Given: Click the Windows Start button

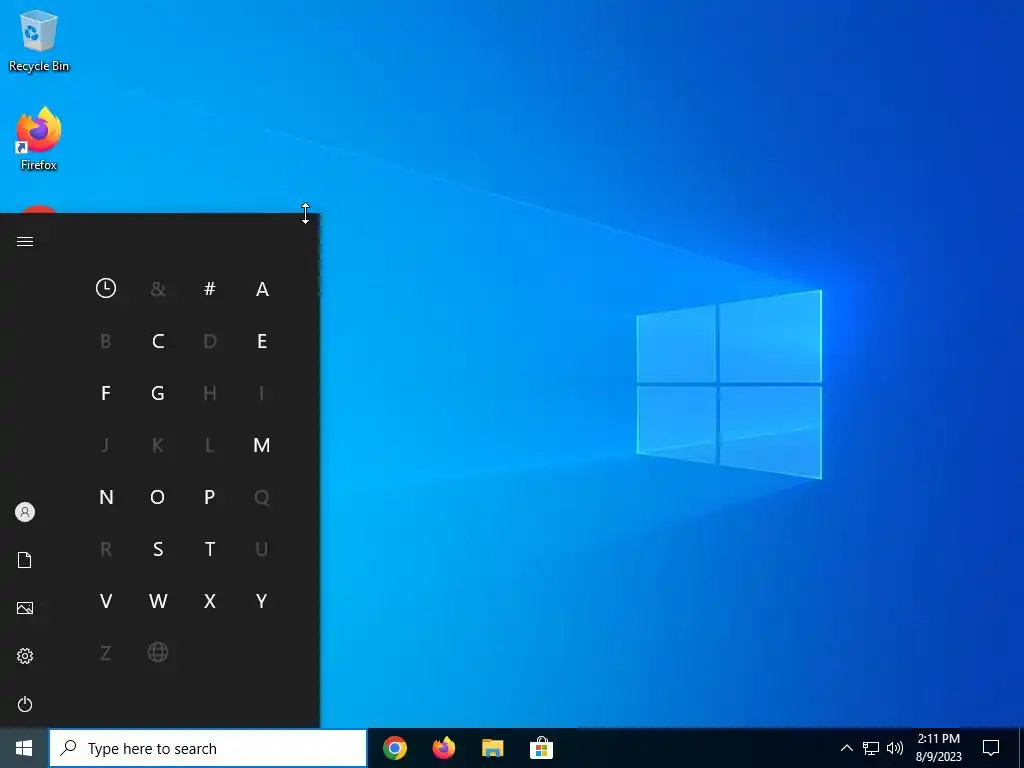Looking at the screenshot, I should [24, 748].
